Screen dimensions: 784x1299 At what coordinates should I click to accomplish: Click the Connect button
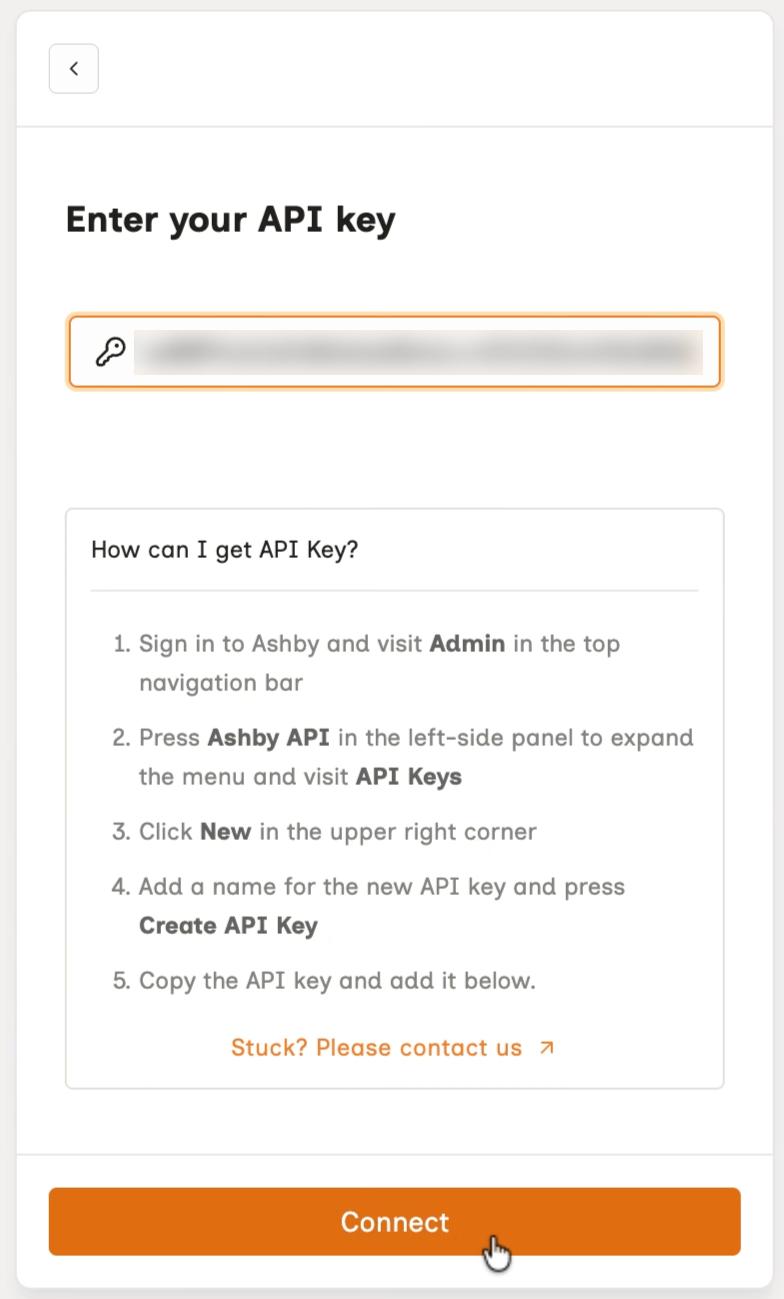coord(394,1222)
